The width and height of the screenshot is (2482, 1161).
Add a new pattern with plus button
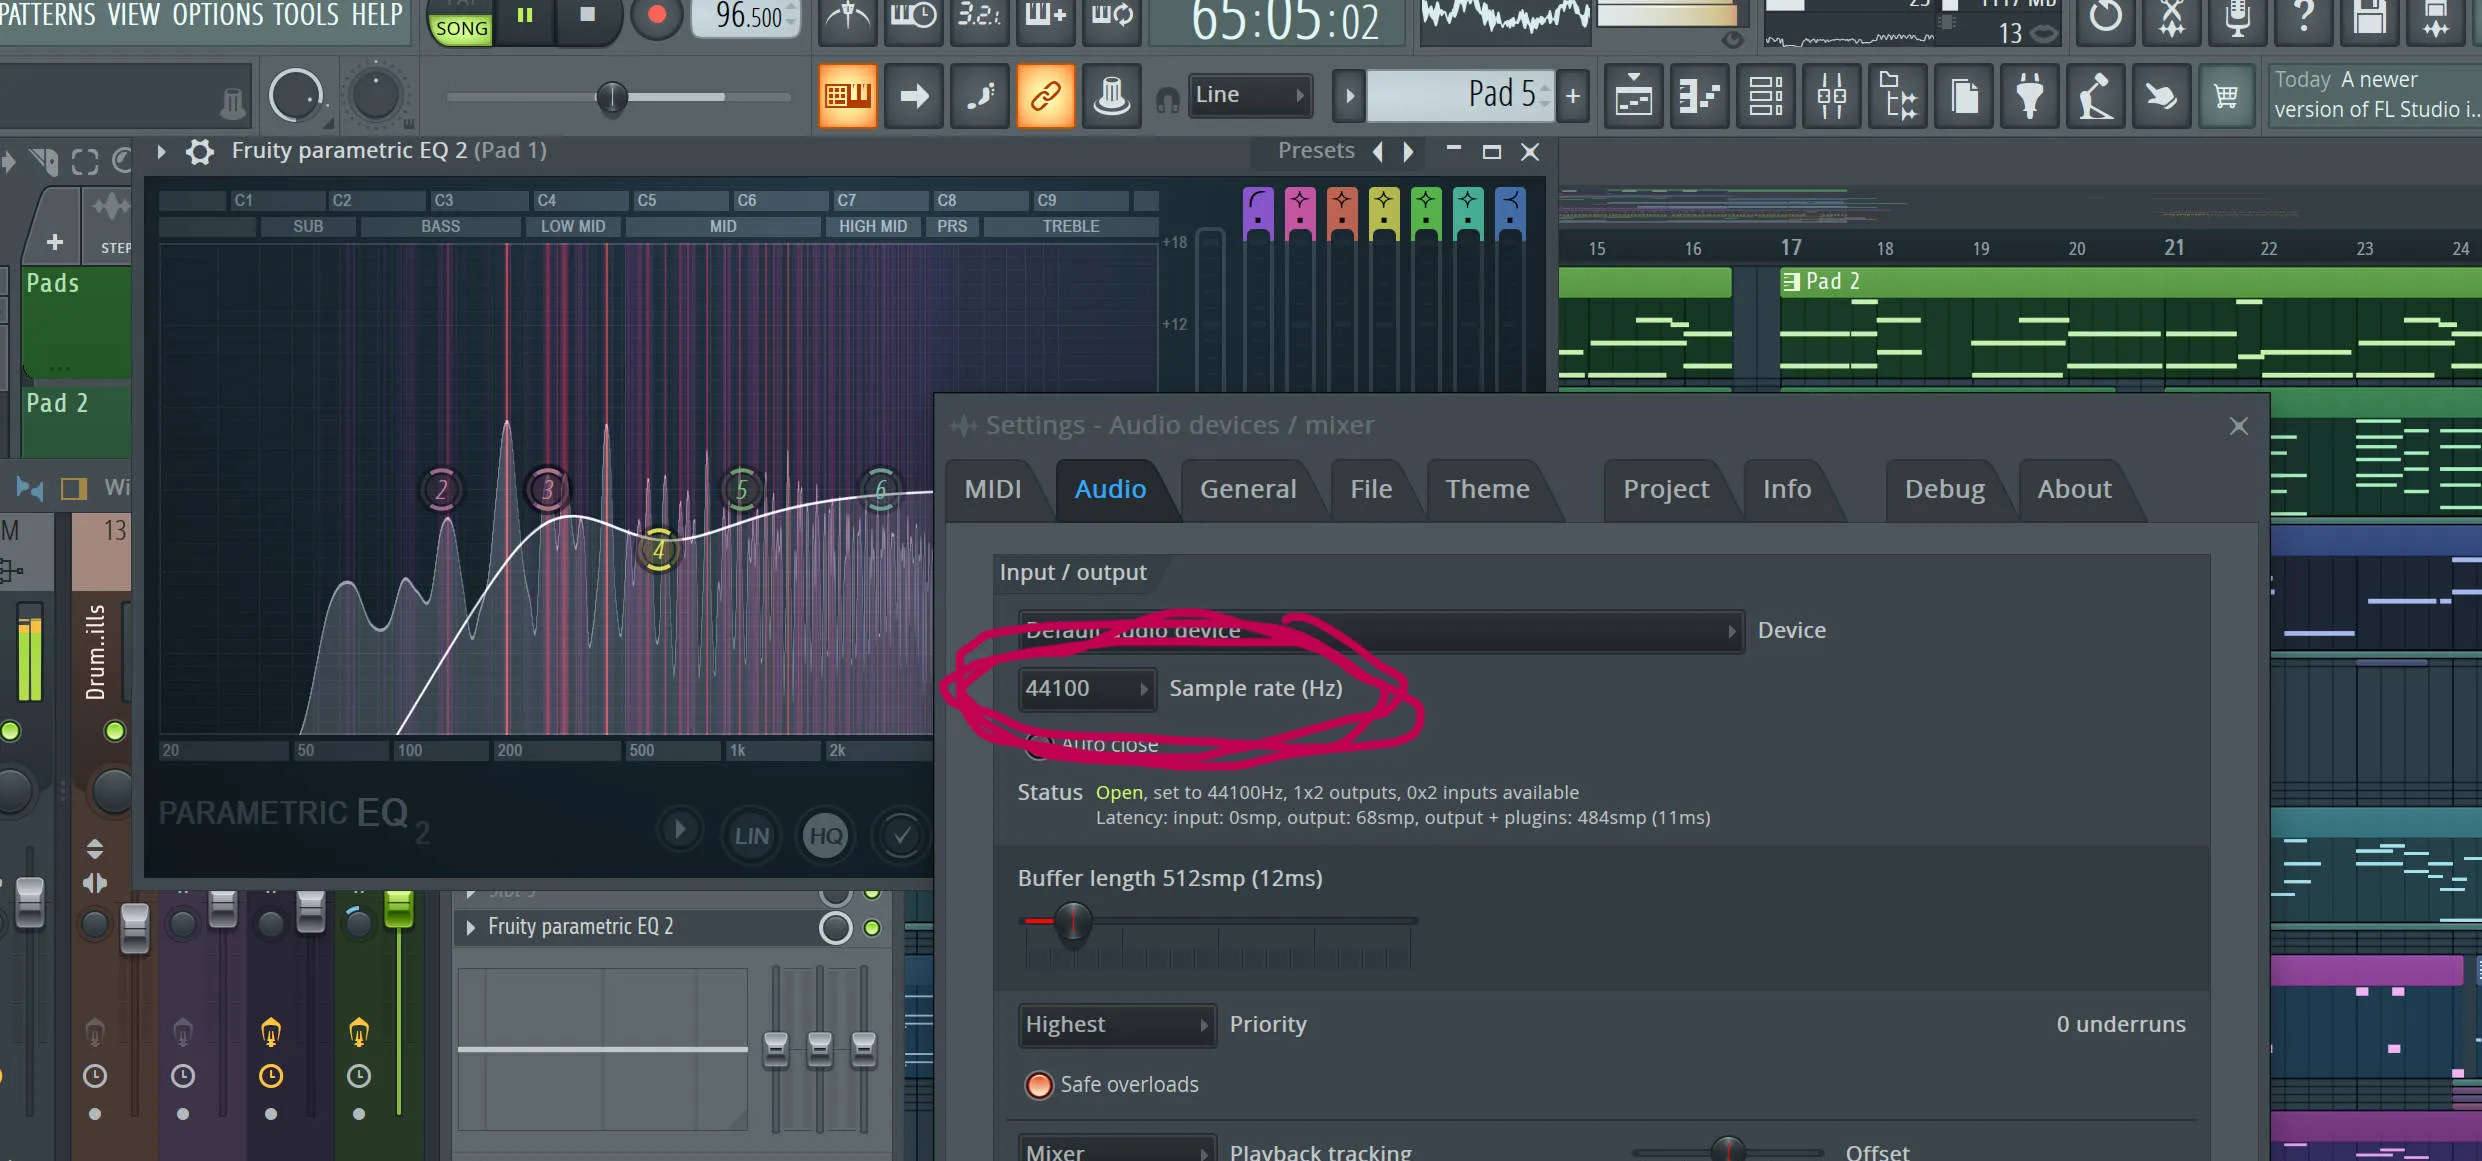(x=1573, y=96)
